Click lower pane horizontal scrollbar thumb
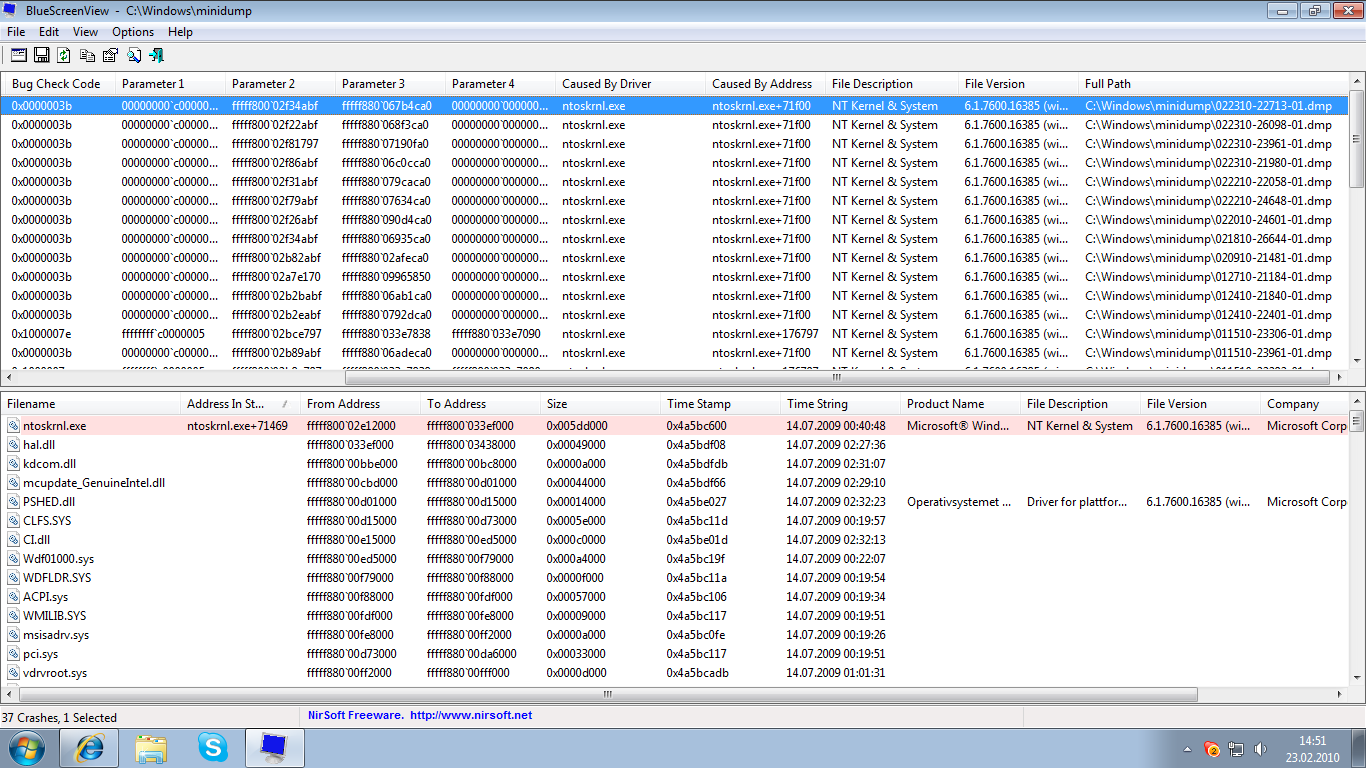This screenshot has height=768, width=1366. (606, 693)
